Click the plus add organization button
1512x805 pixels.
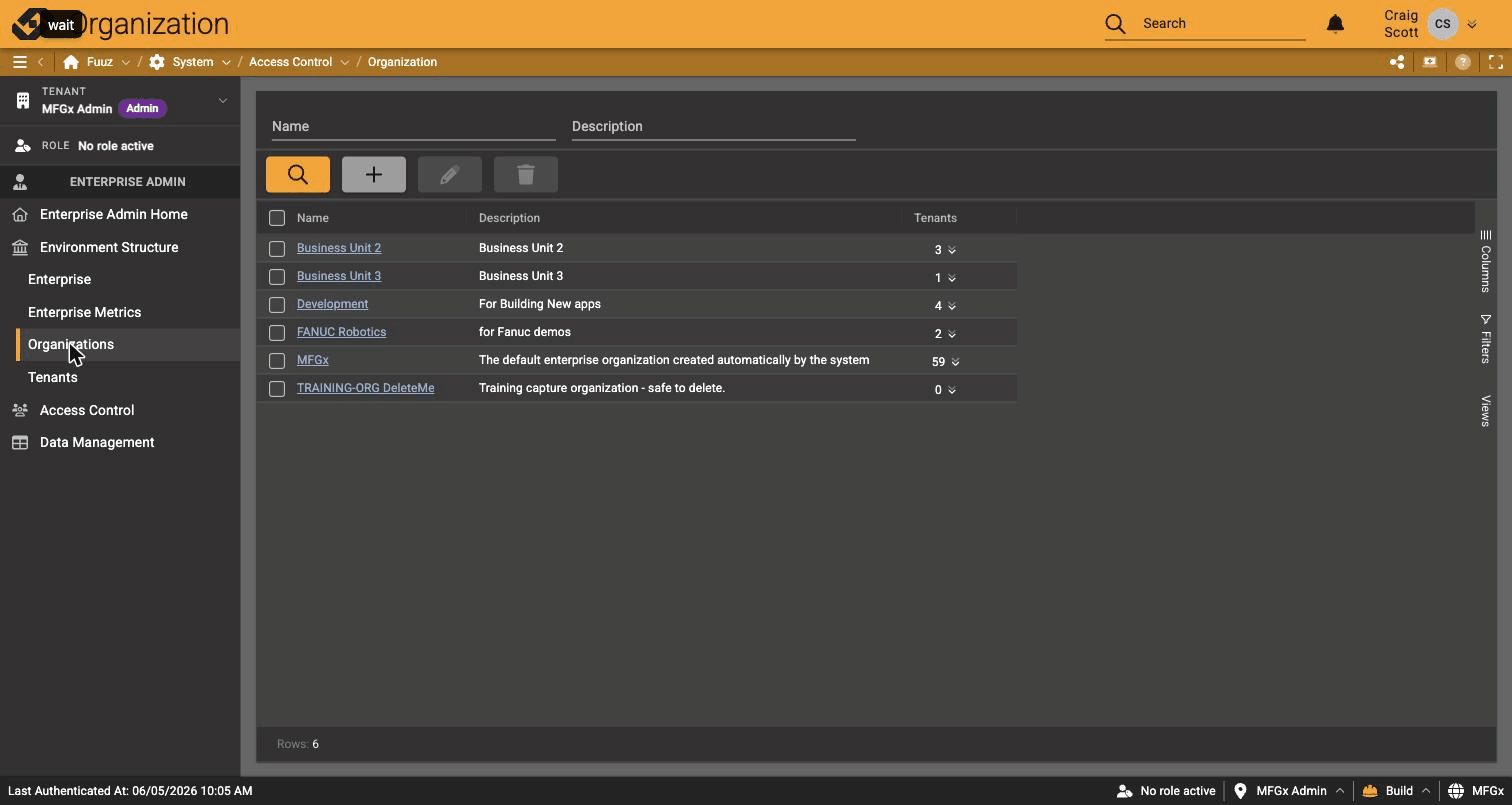(x=374, y=175)
